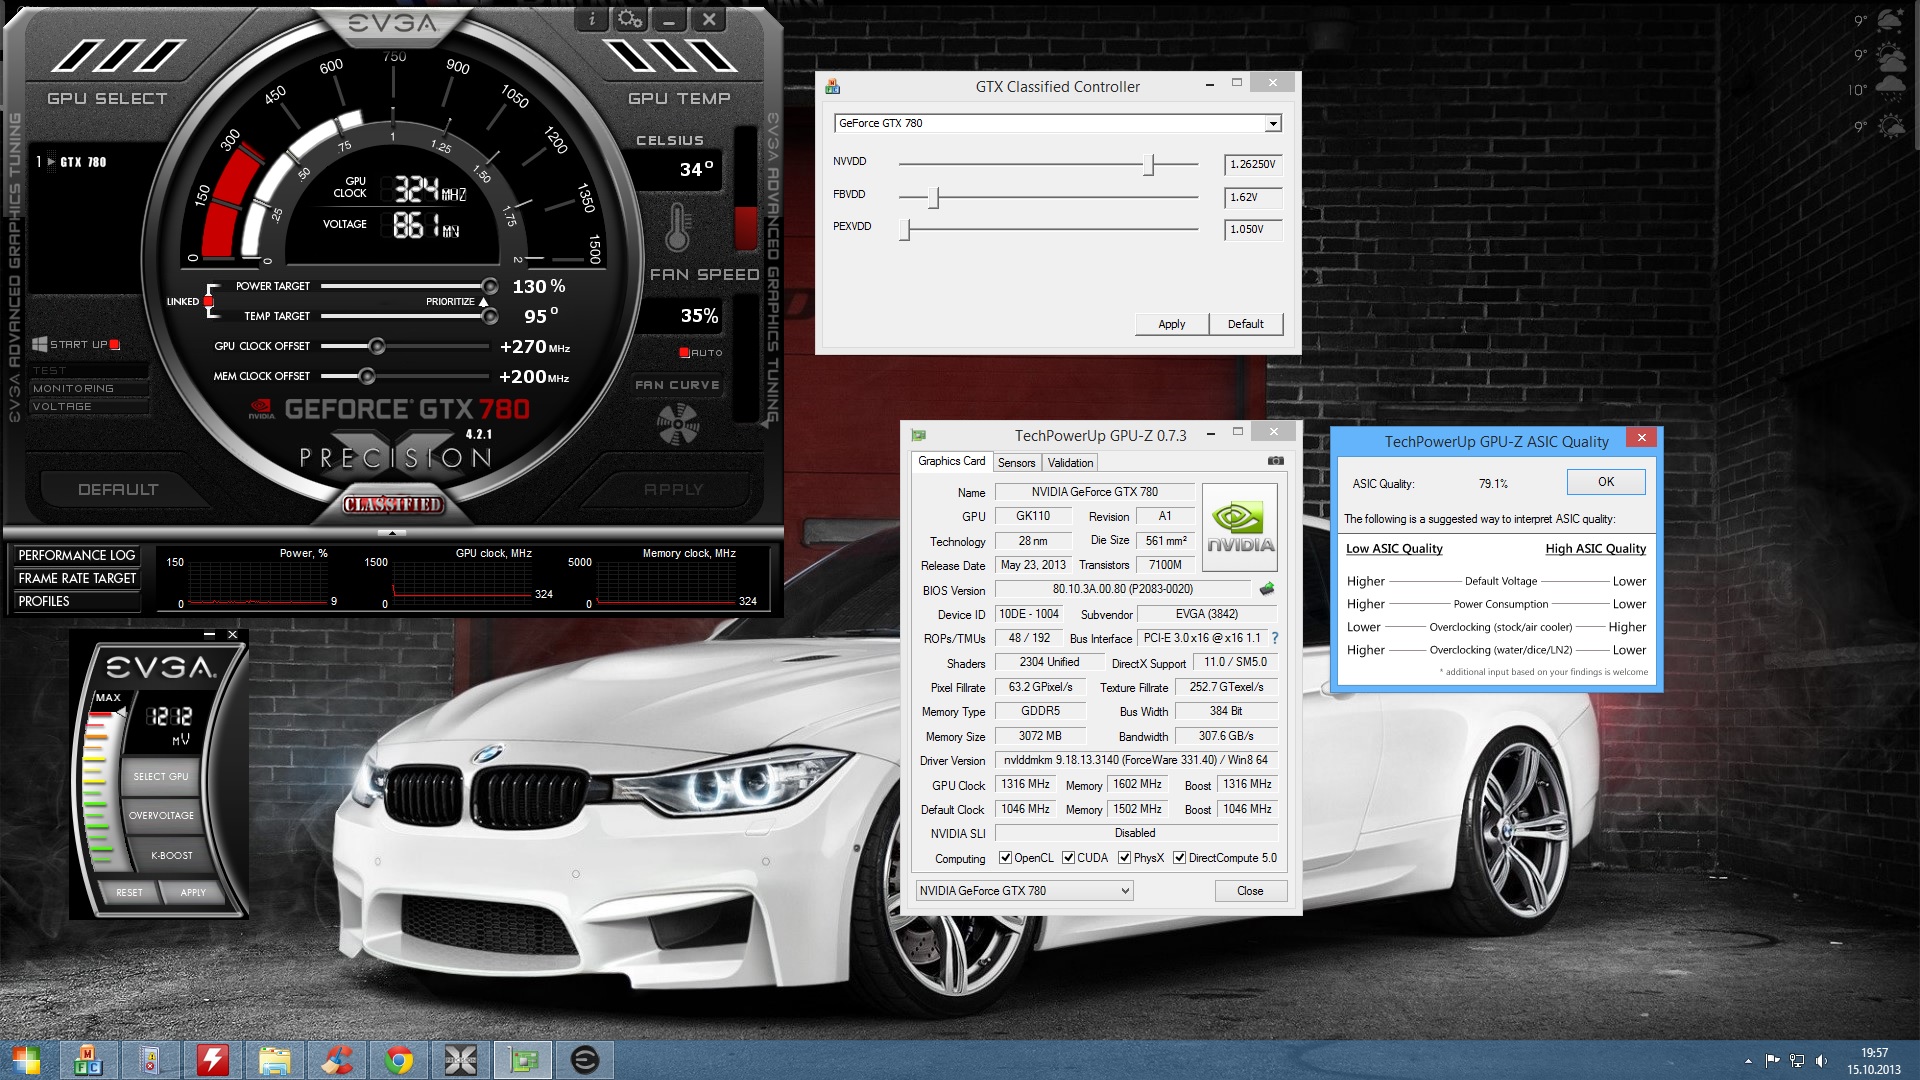Image resolution: width=1920 pixels, height=1080 pixels.
Task: Open the Precision X info button
Action: click(591, 19)
